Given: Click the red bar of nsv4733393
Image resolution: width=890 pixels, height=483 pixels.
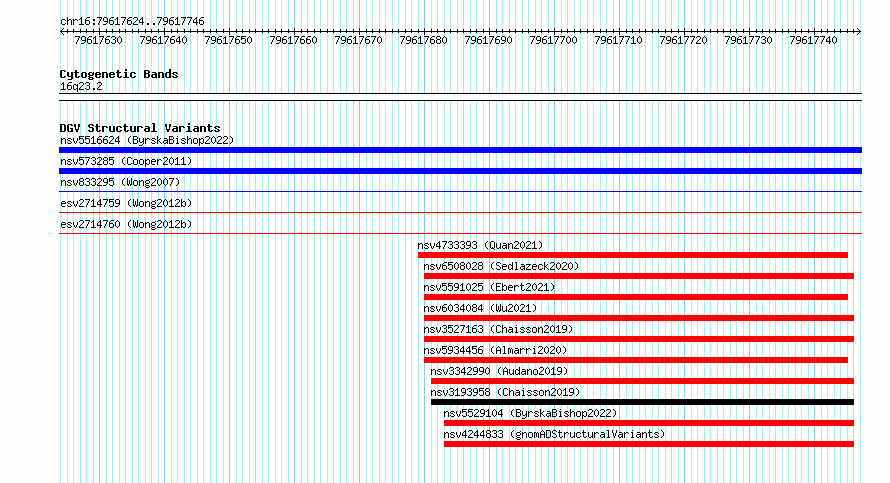Looking at the screenshot, I should pos(633,255).
